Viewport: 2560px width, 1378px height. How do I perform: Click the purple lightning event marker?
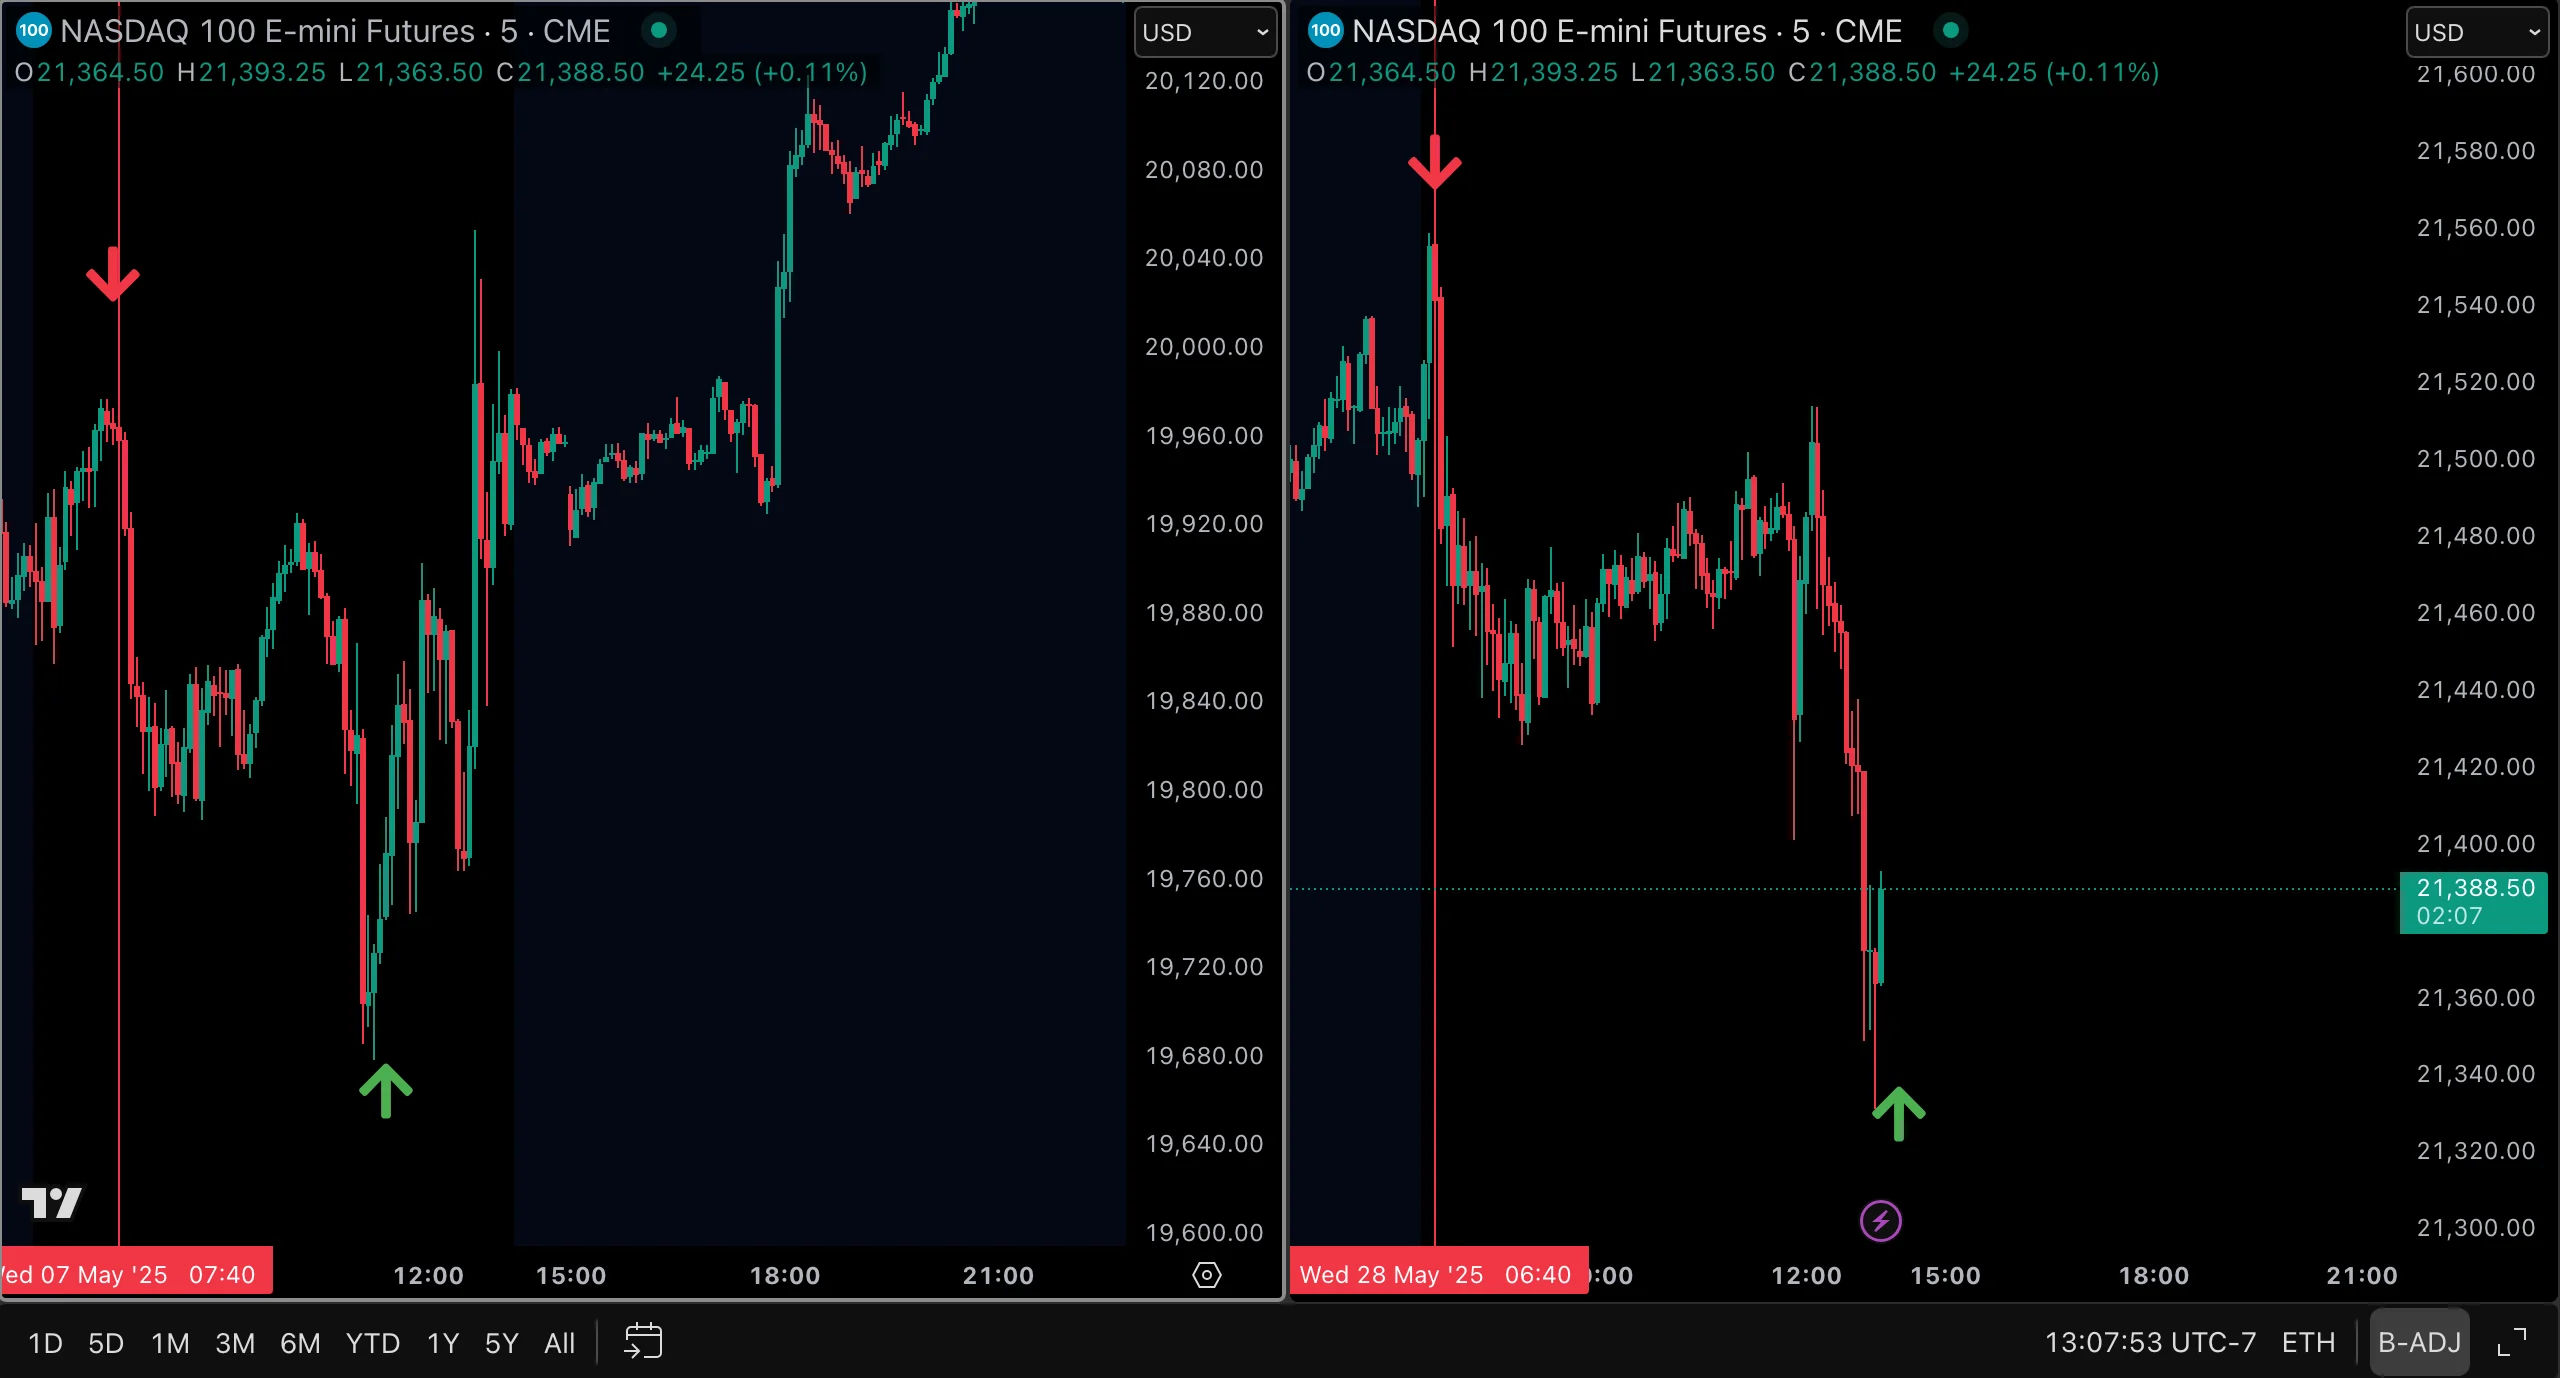click(x=1880, y=1221)
